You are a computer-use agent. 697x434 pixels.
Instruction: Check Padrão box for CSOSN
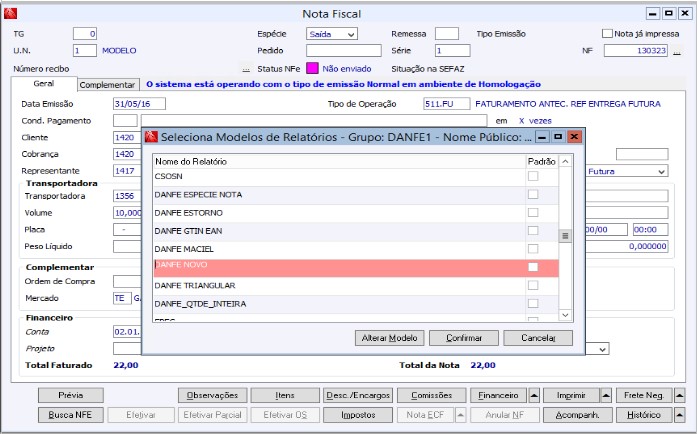point(533,177)
